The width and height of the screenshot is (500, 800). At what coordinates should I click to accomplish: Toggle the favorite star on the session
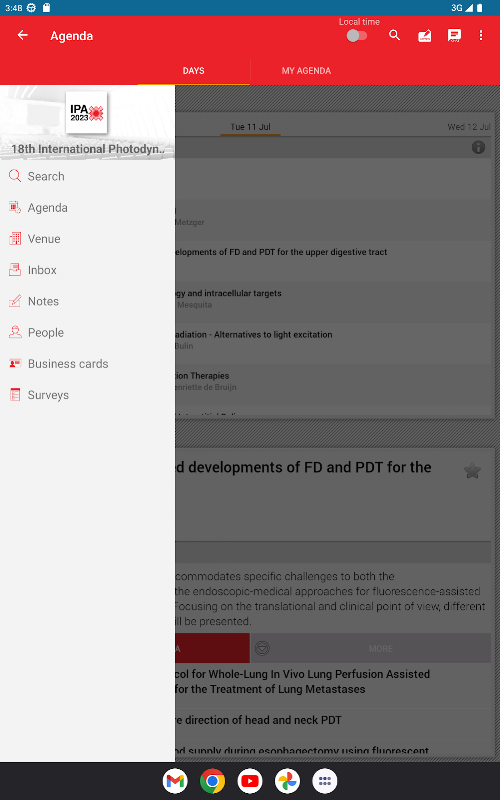pos(472,470)
